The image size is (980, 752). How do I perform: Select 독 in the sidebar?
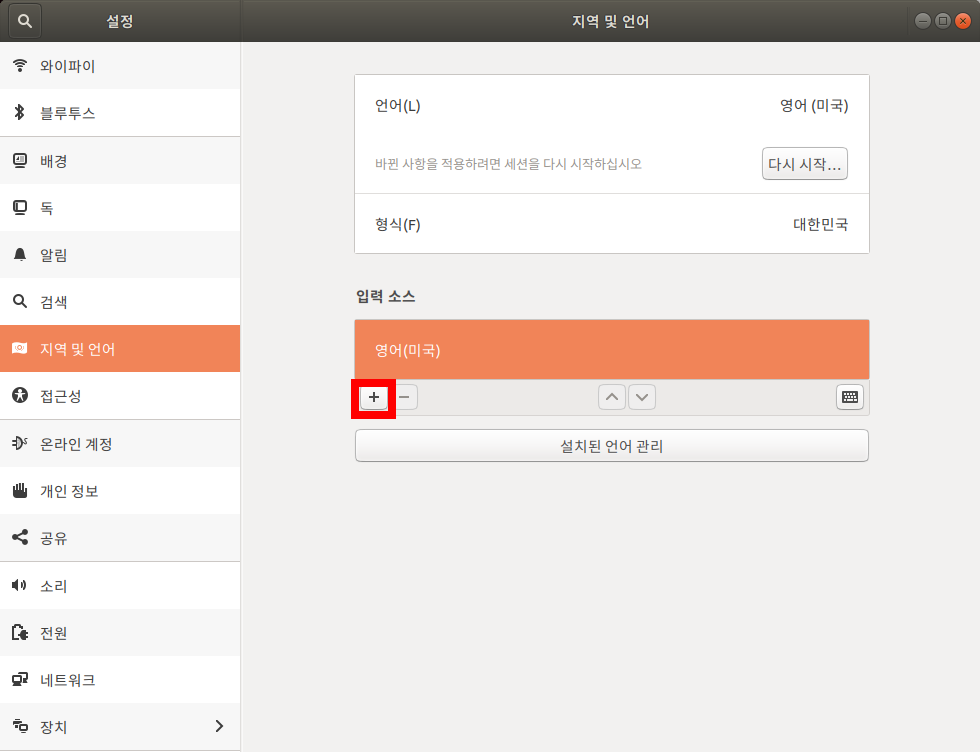tap(120, 208)
